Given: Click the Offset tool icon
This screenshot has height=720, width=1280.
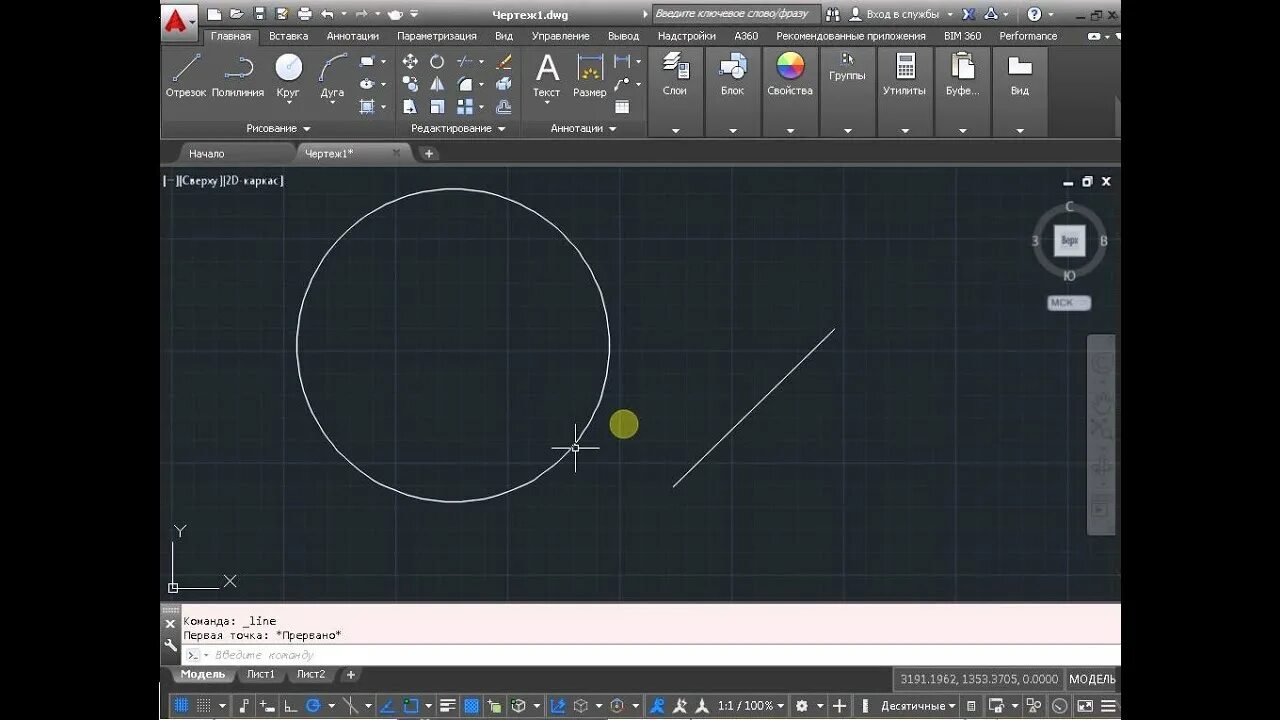Looking at the screenshot, I should pos(503,106).
